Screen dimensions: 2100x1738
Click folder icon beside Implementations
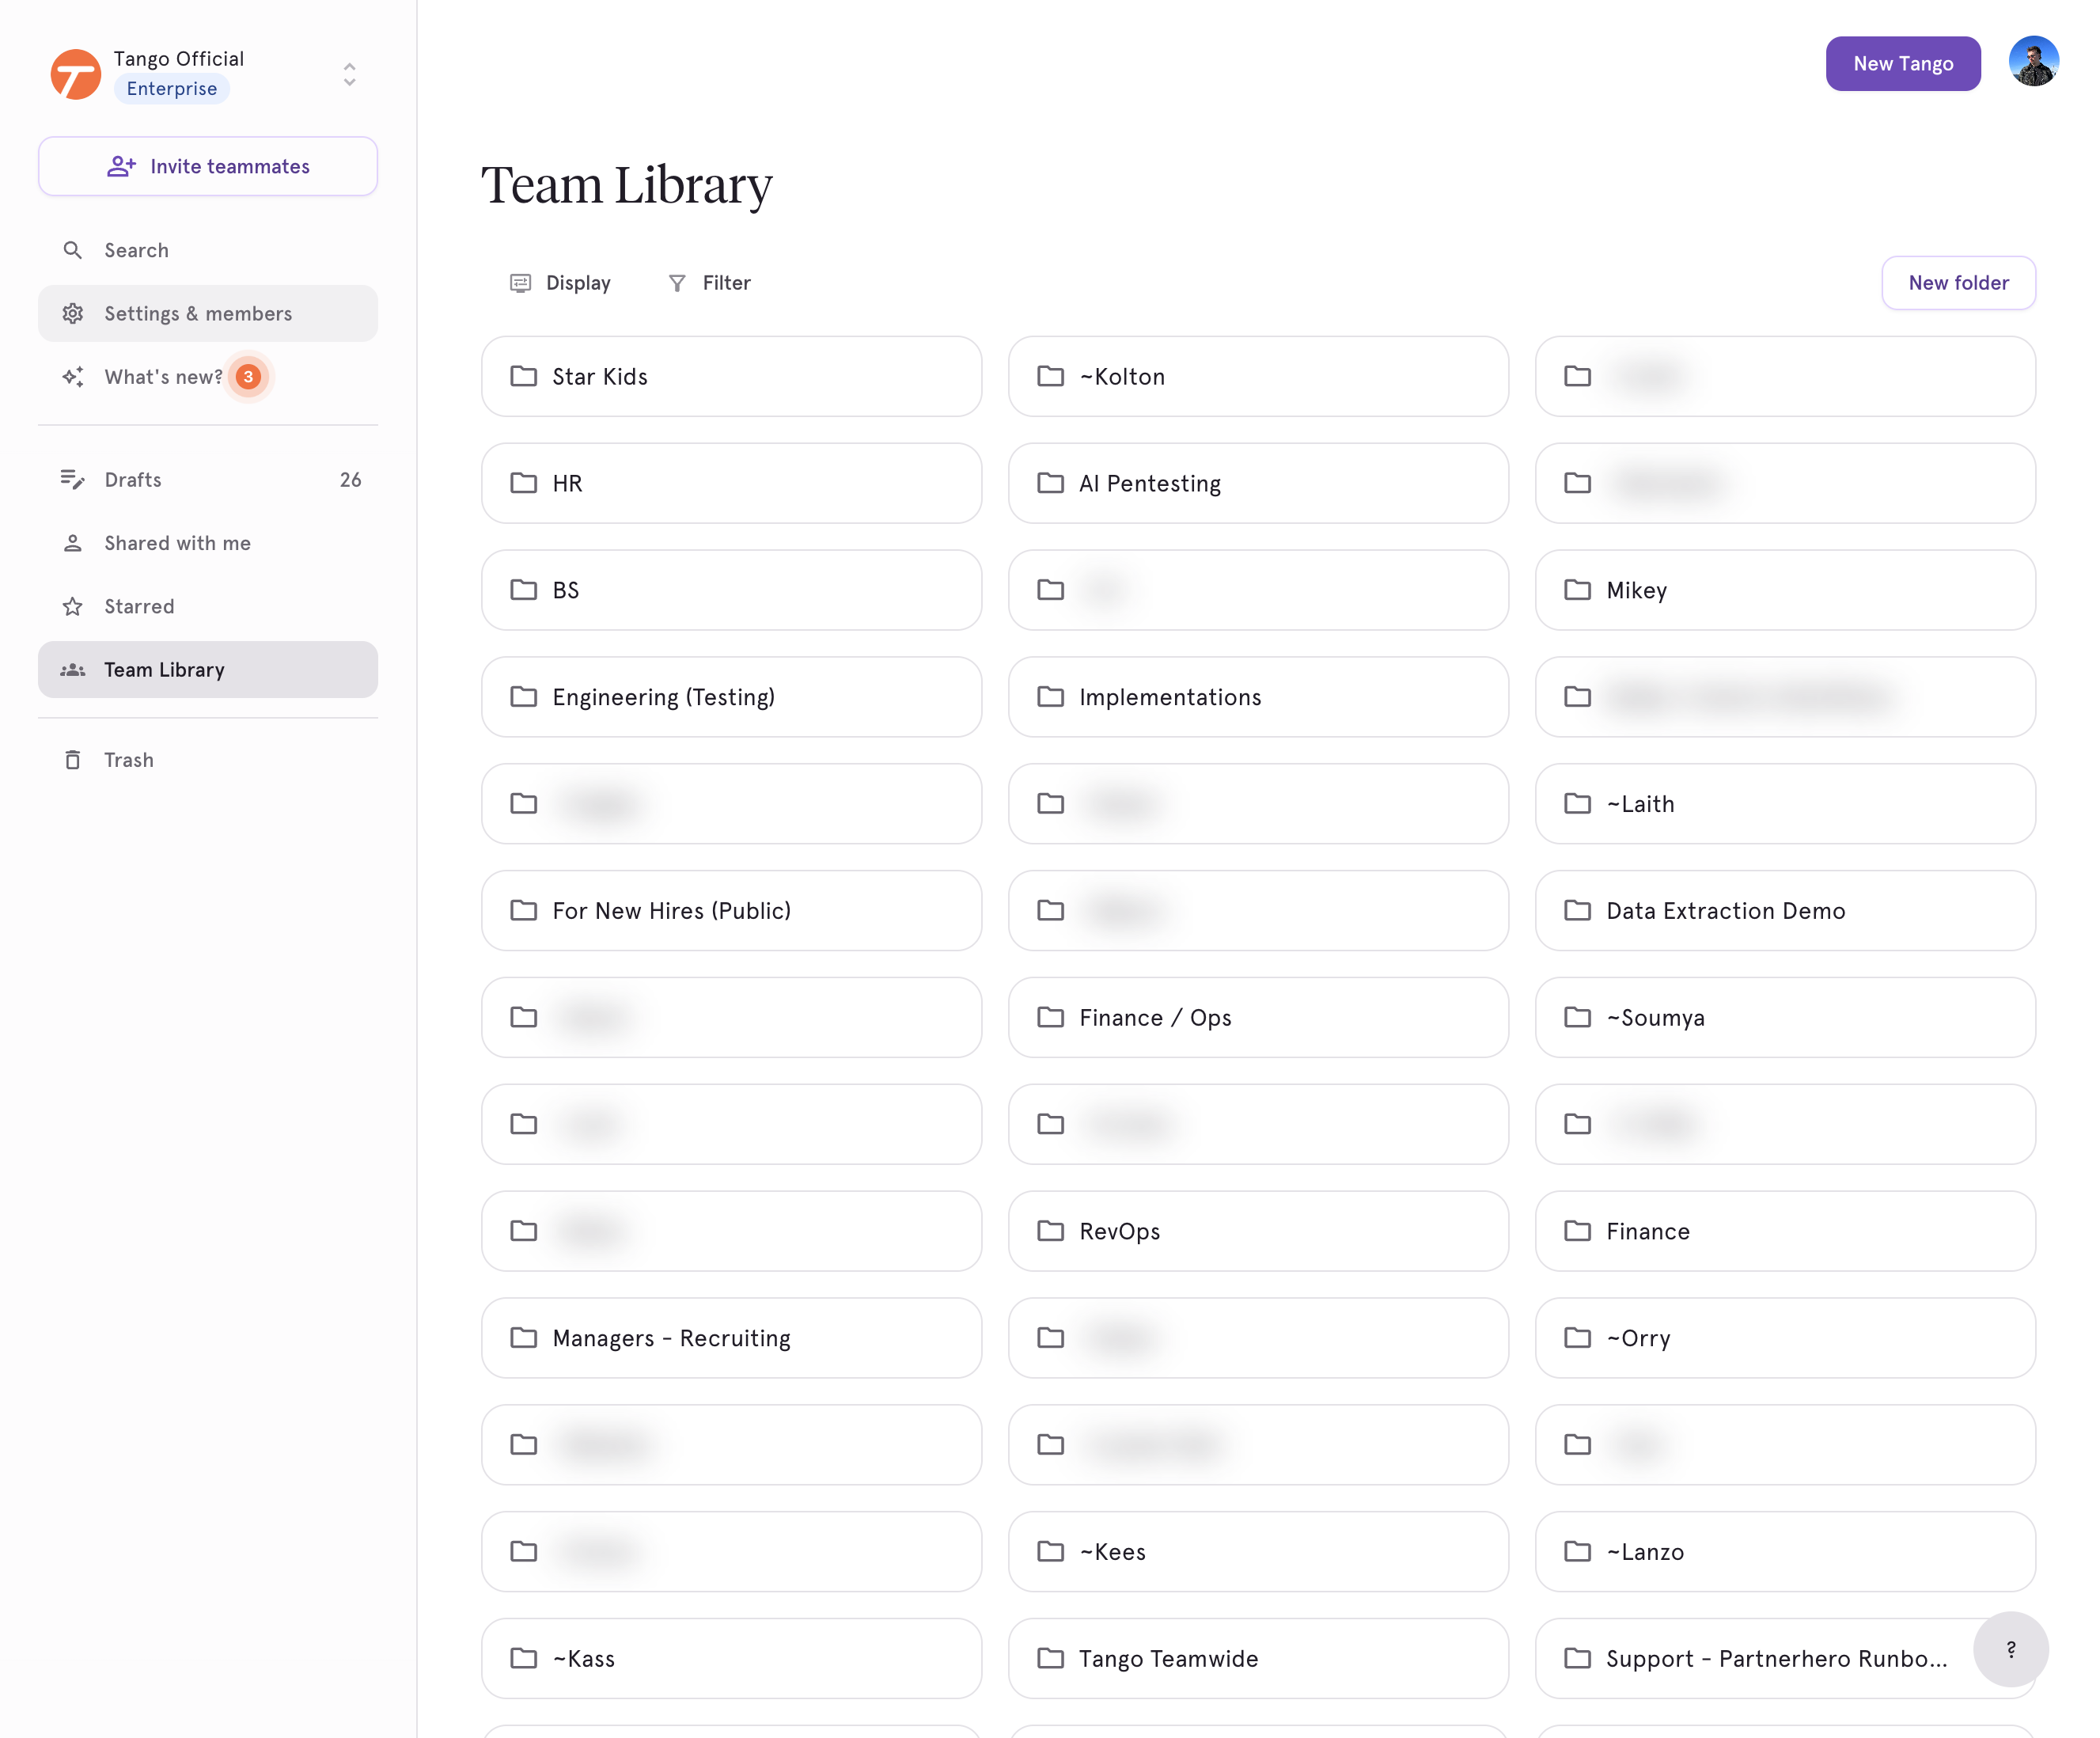click(x=1050, y=697)
